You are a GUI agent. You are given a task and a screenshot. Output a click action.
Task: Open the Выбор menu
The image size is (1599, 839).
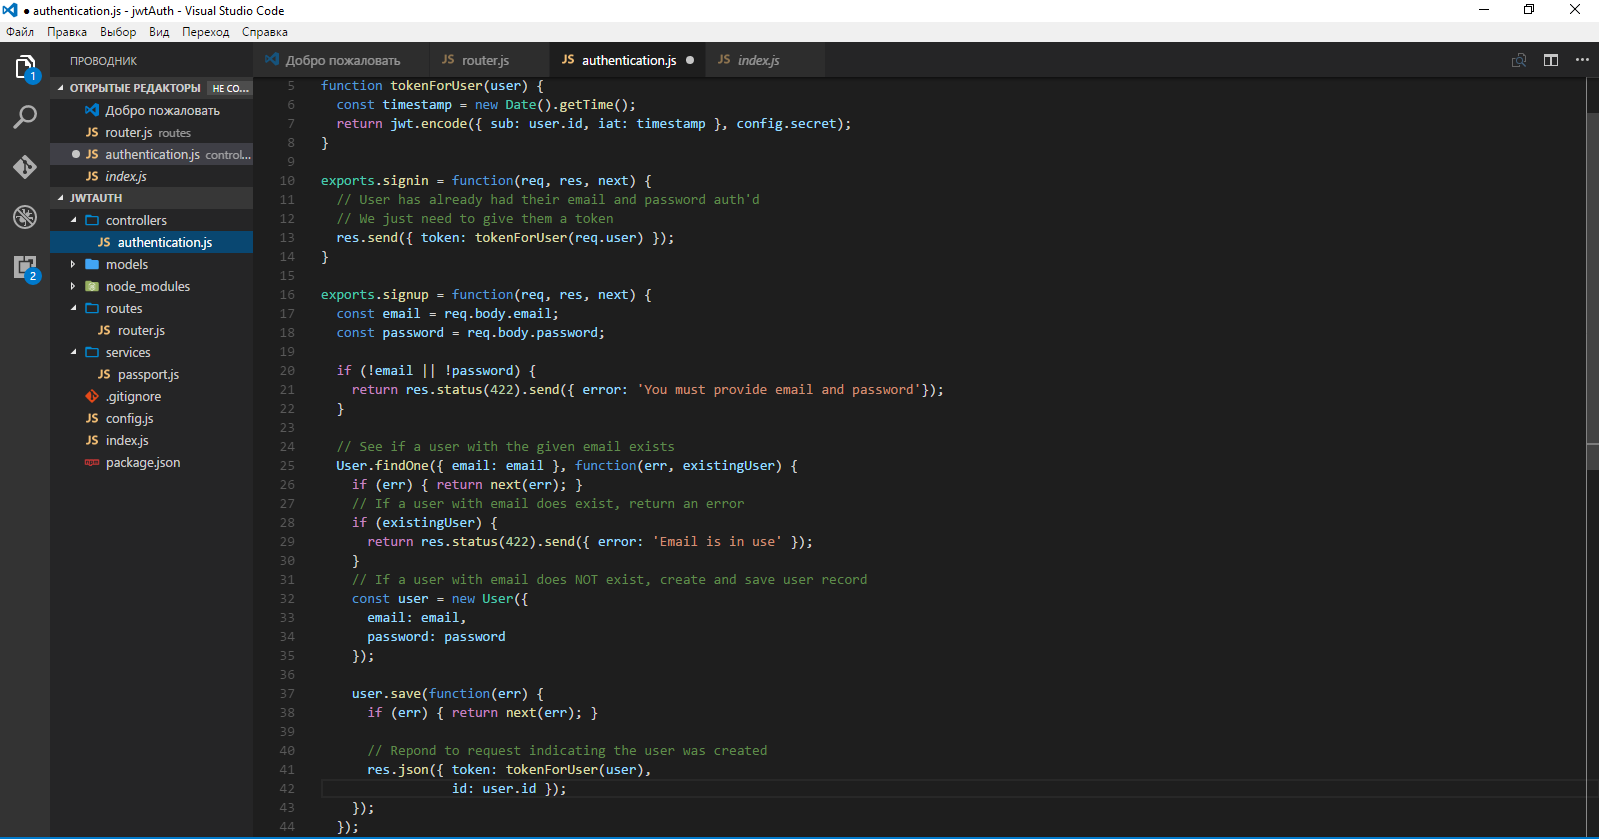tap(118, 32)
